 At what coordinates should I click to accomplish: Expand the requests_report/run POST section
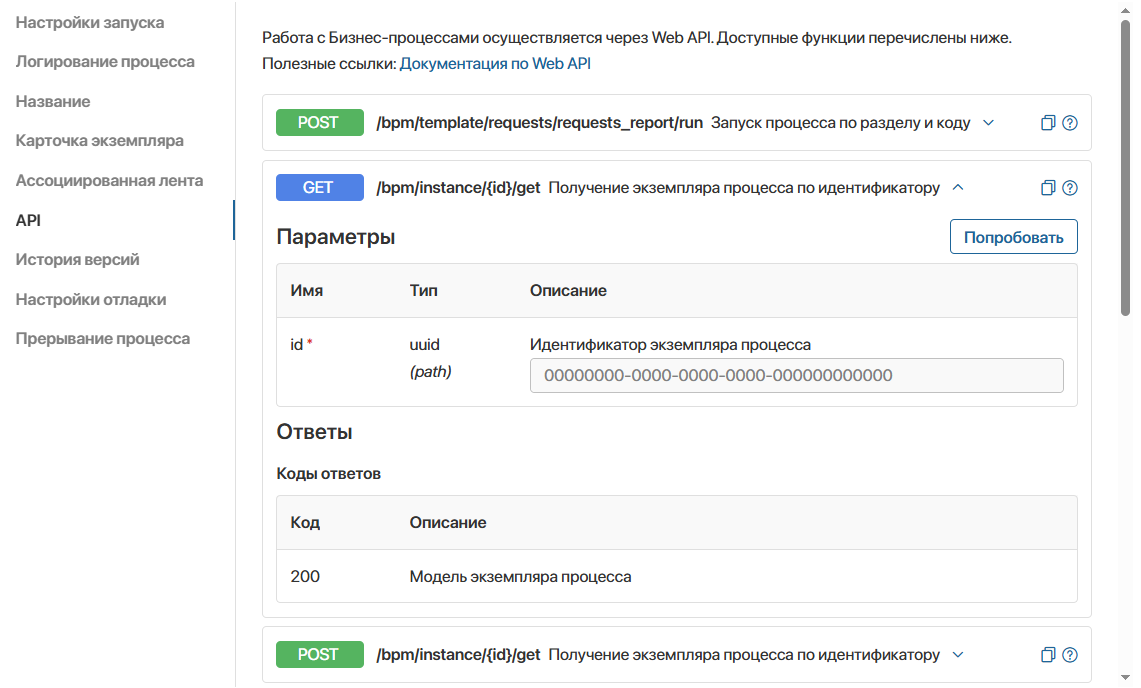tap(988, 123)
